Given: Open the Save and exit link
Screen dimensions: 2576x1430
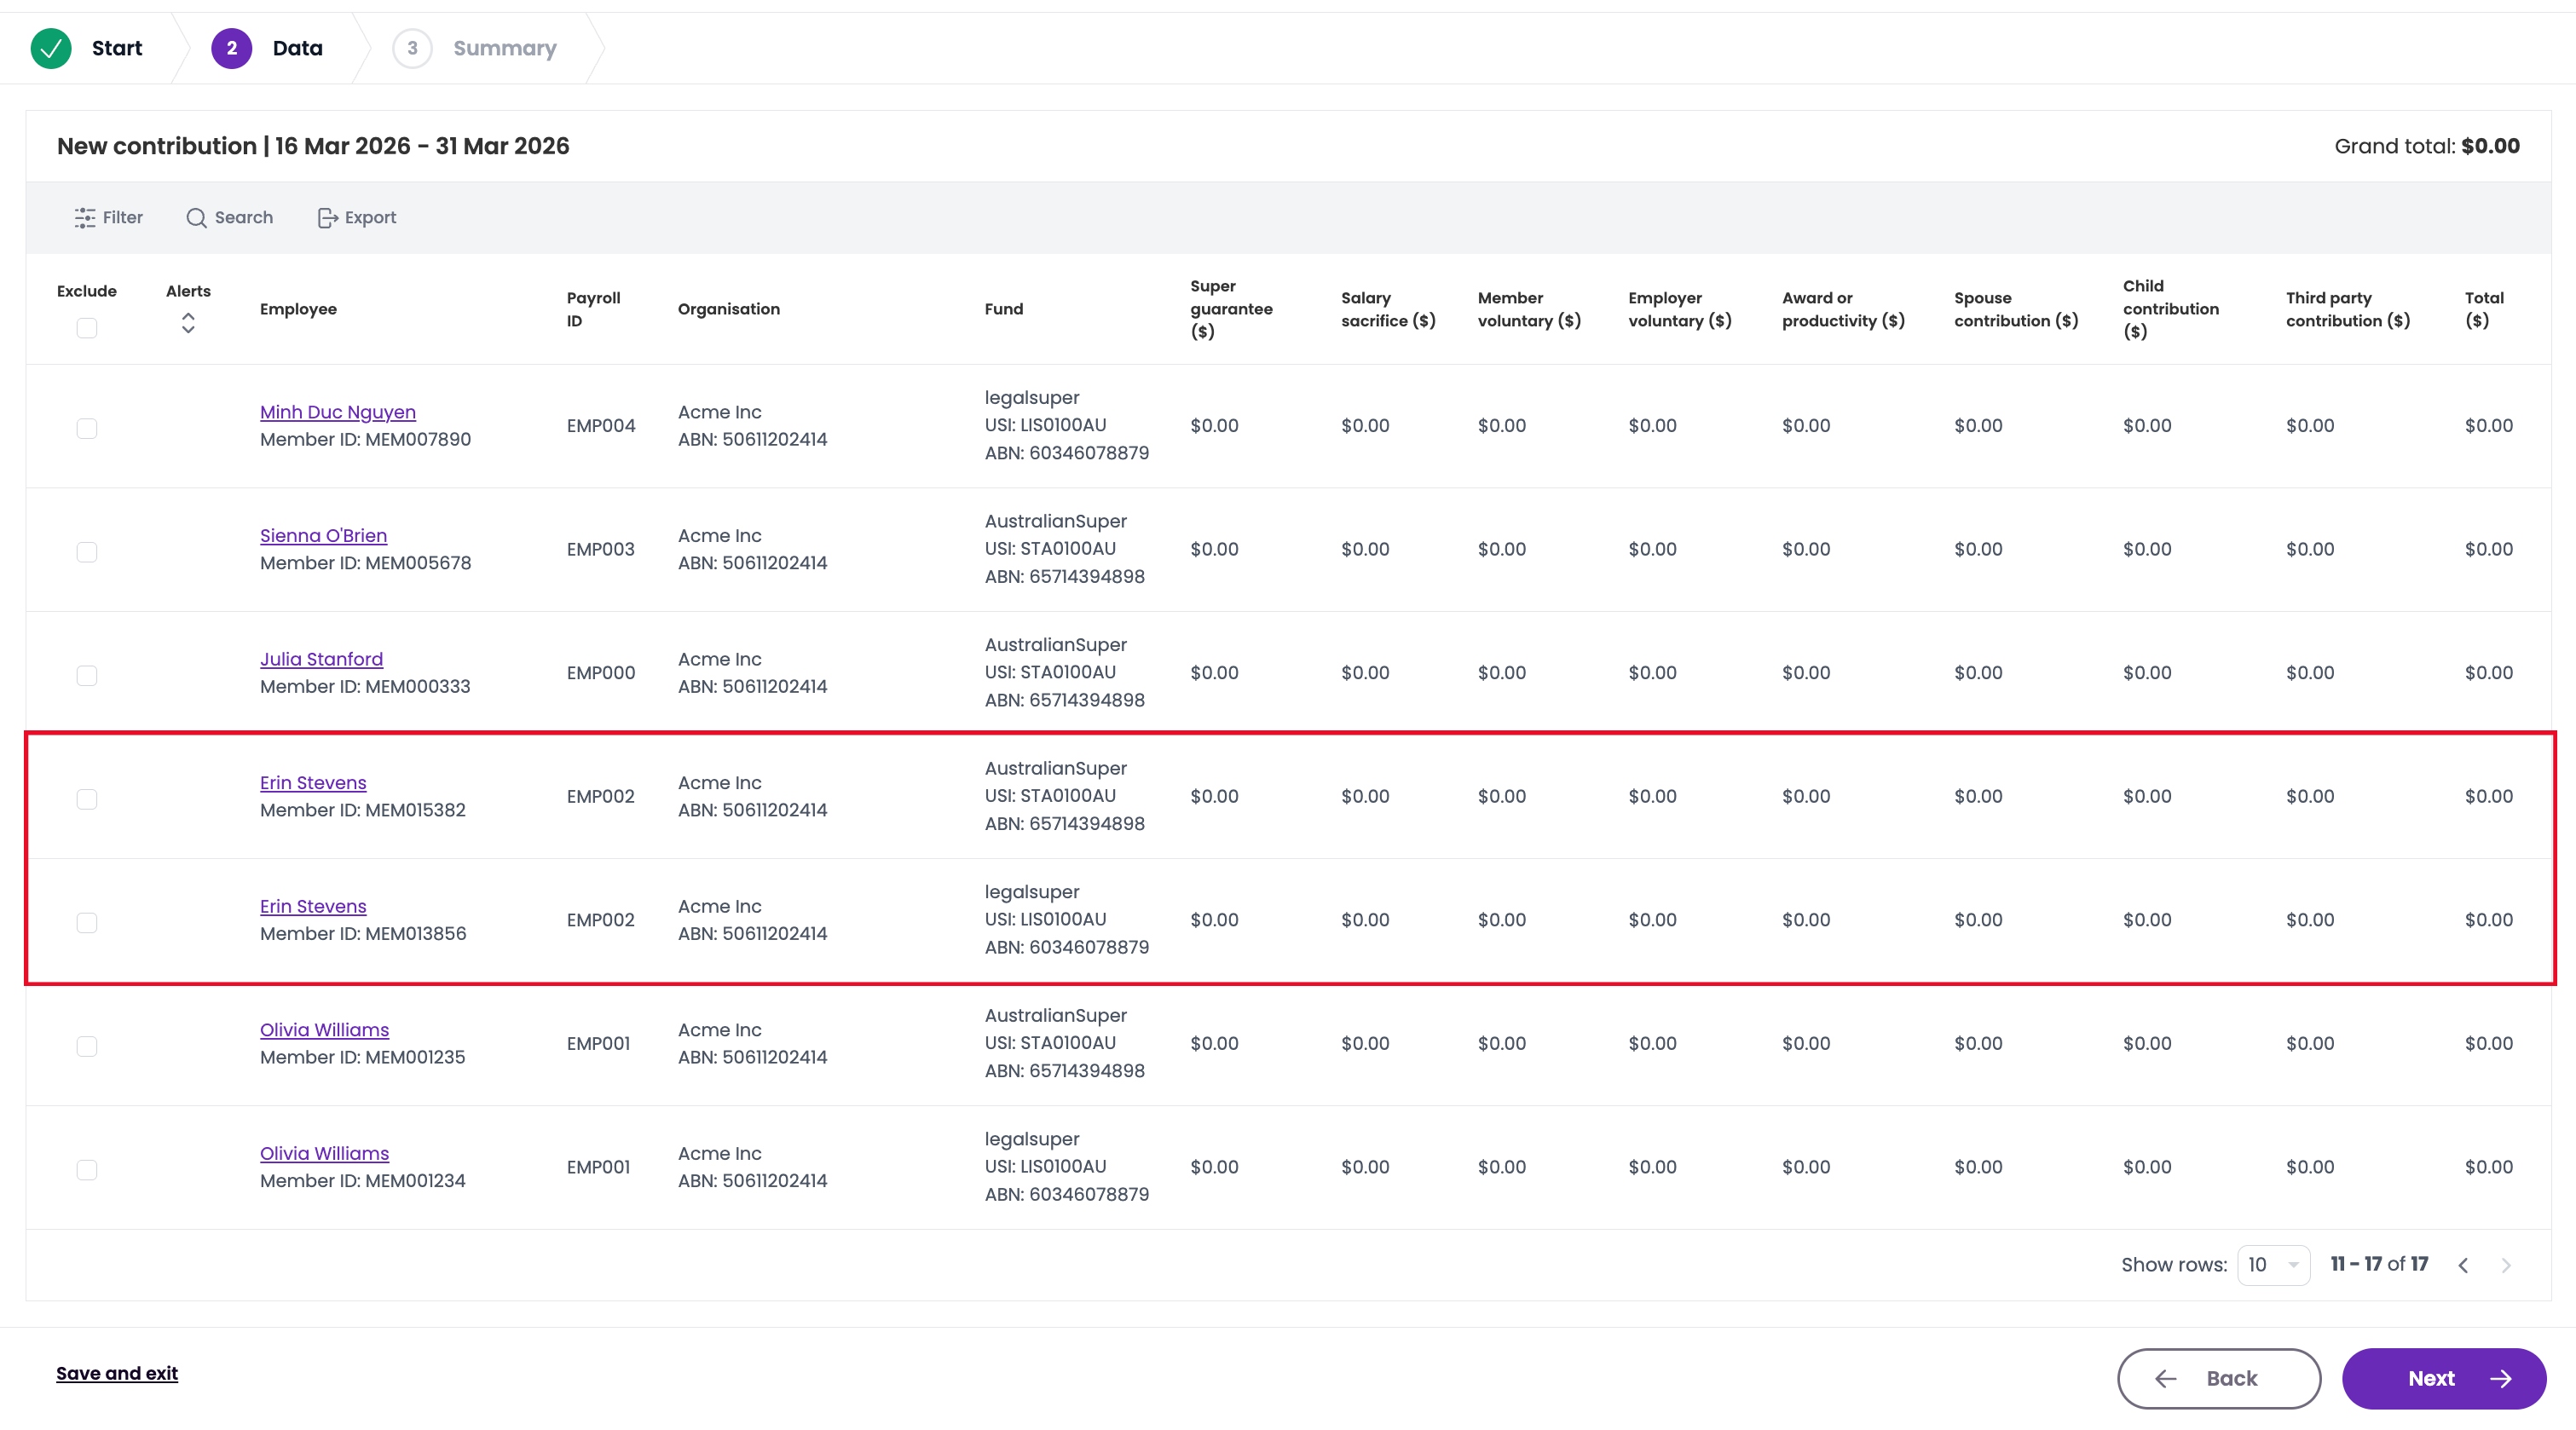Looking at the screenshot, I should [x=117, y=1373].
